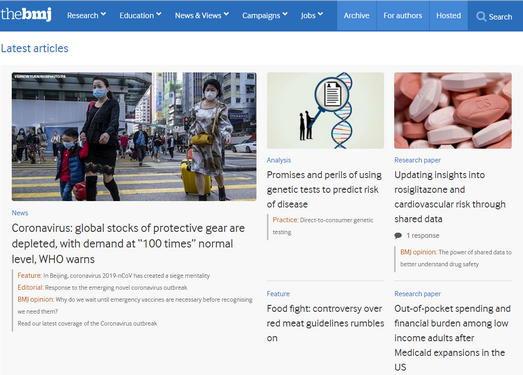
Task: Read latest coverage of the Coronavirus outbreak
Action: [87, 323]
